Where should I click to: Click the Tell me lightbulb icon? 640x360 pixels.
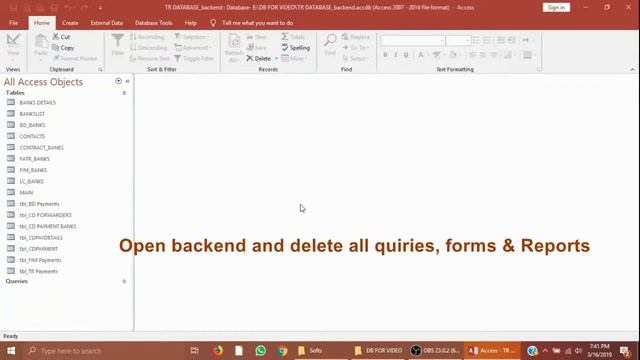(213, 23)
